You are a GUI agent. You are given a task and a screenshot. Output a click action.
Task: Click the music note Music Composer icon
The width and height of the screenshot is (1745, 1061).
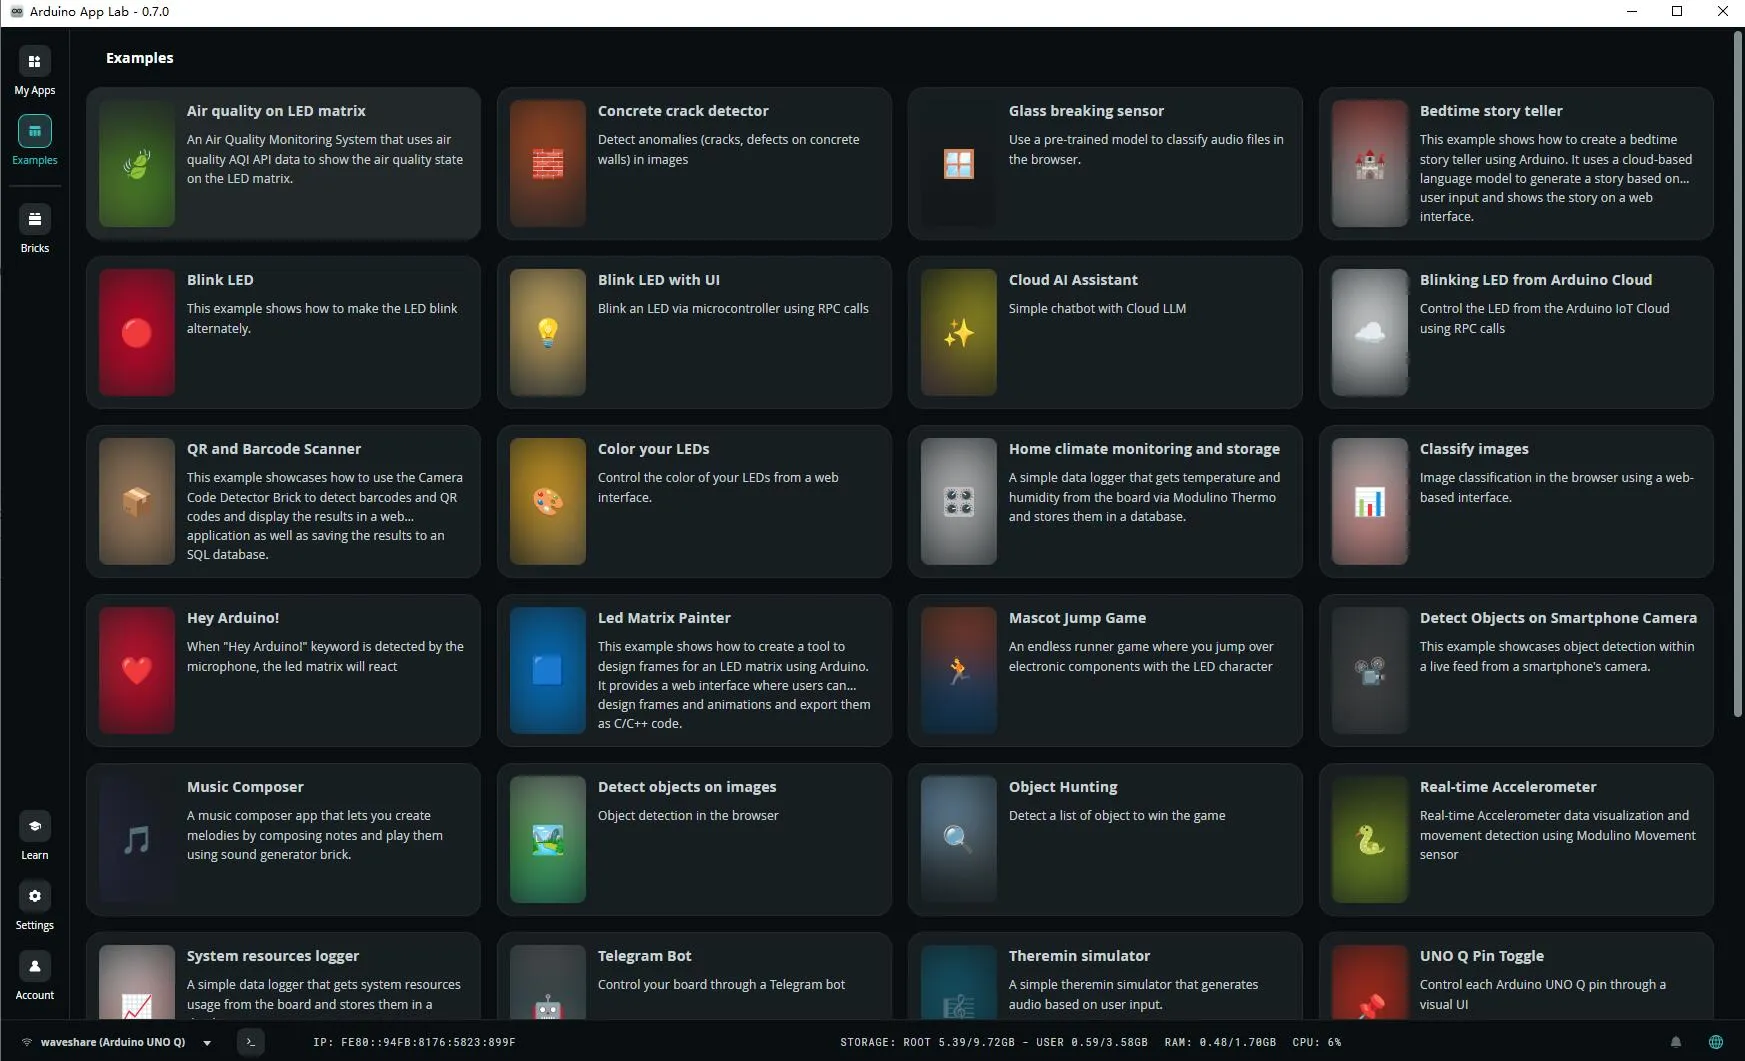click(137, 840)
